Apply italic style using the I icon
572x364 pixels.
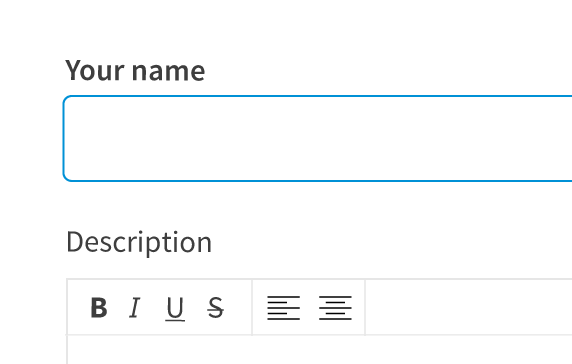135,308
